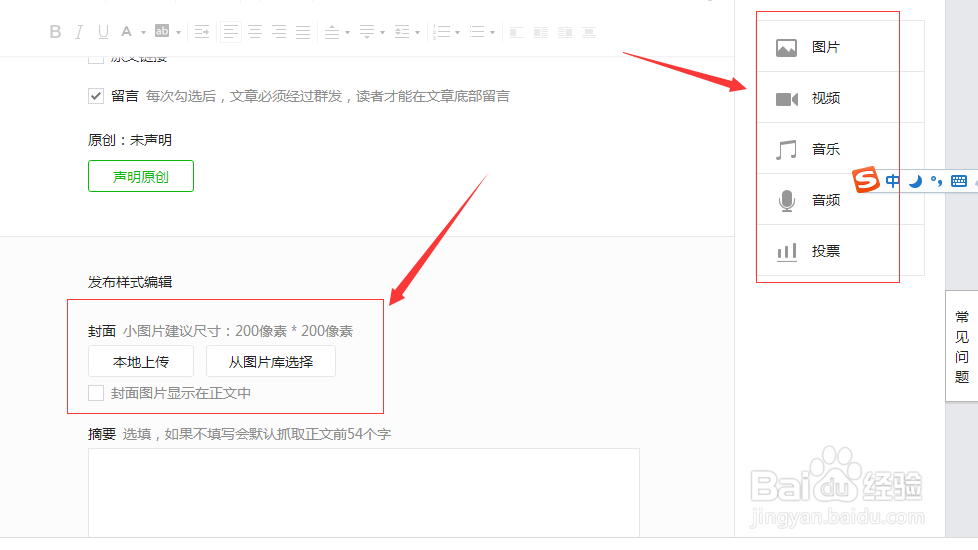Insert 视频 from the media panel
This screenshot has width=978, height=550.
click(840, 98)
